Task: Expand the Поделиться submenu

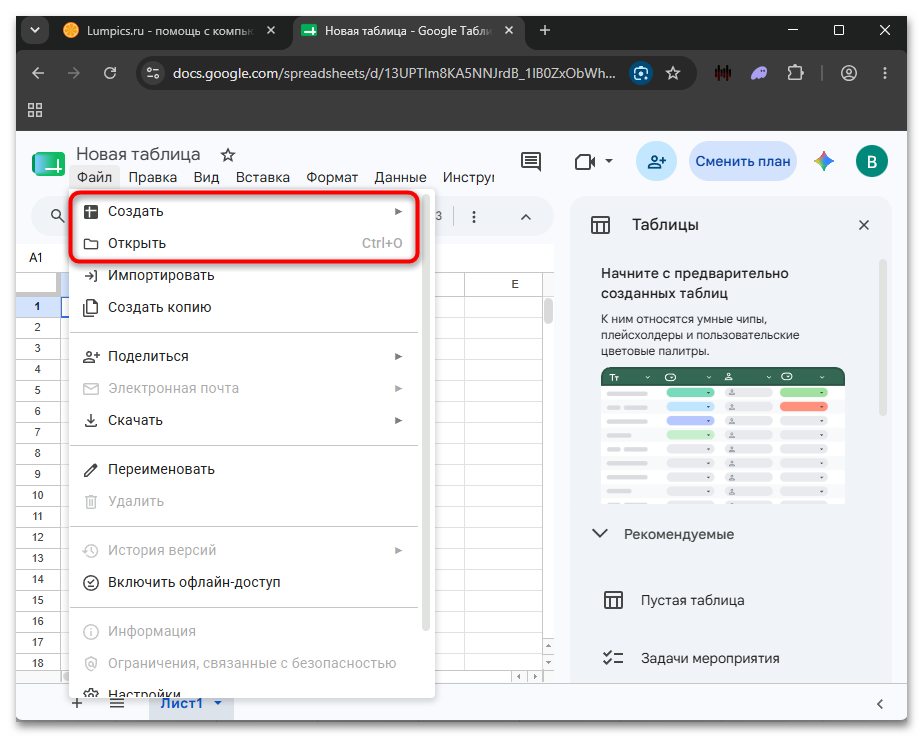Action: 244,356
